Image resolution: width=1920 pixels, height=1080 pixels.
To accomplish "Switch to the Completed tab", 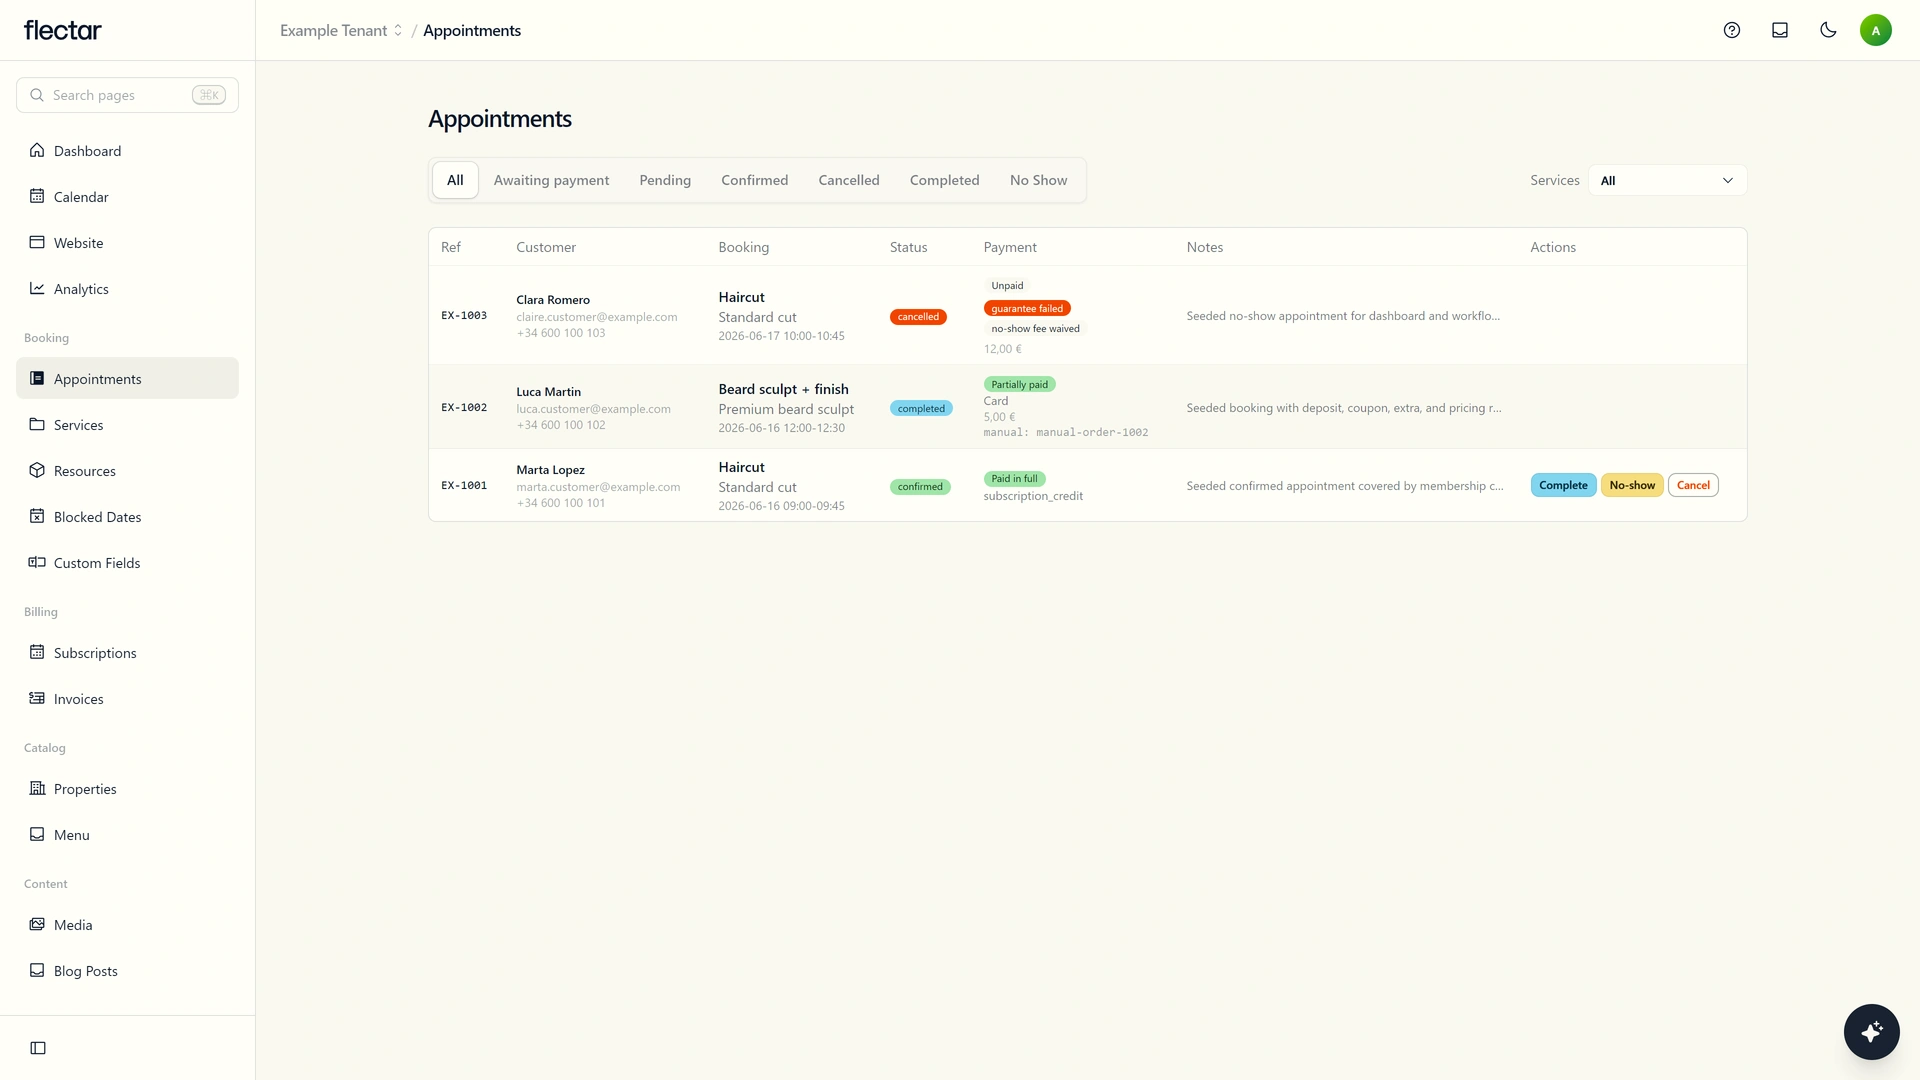I will click(x=944, y=180).
